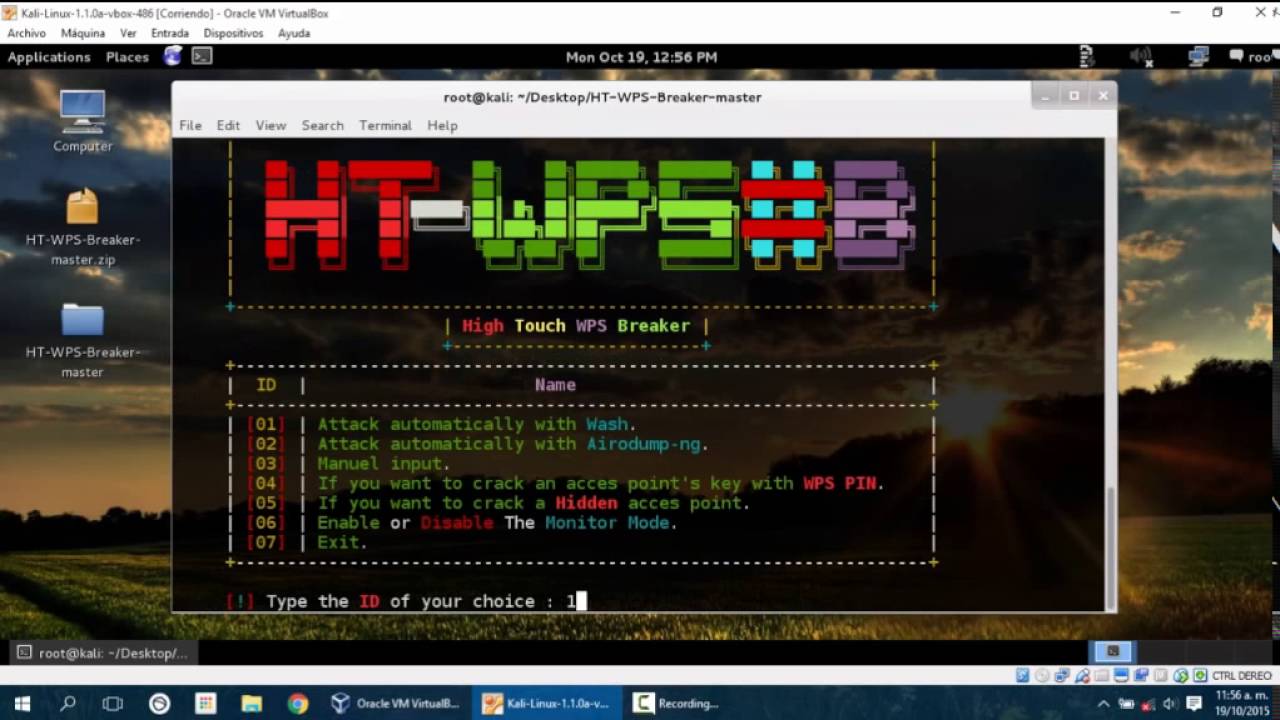Switch to Kali-Linux-1.1.0a taskbar button
The height and width of the screenshot is (720, 1280).
547,704
